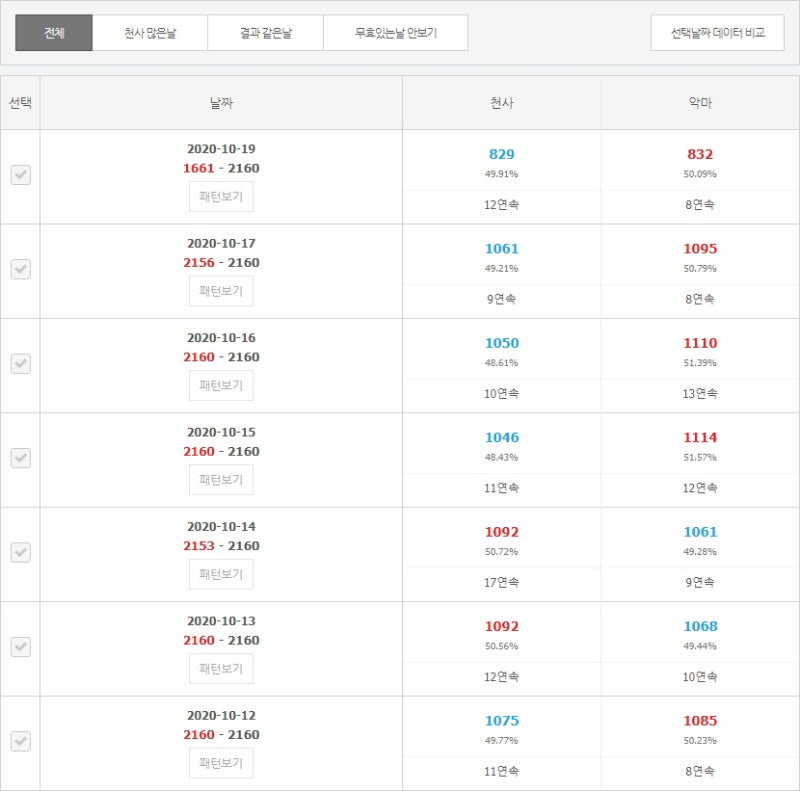Click 천사 value 1050
The width and height of the screenshot is (800, 791).
tap(502, 342)
